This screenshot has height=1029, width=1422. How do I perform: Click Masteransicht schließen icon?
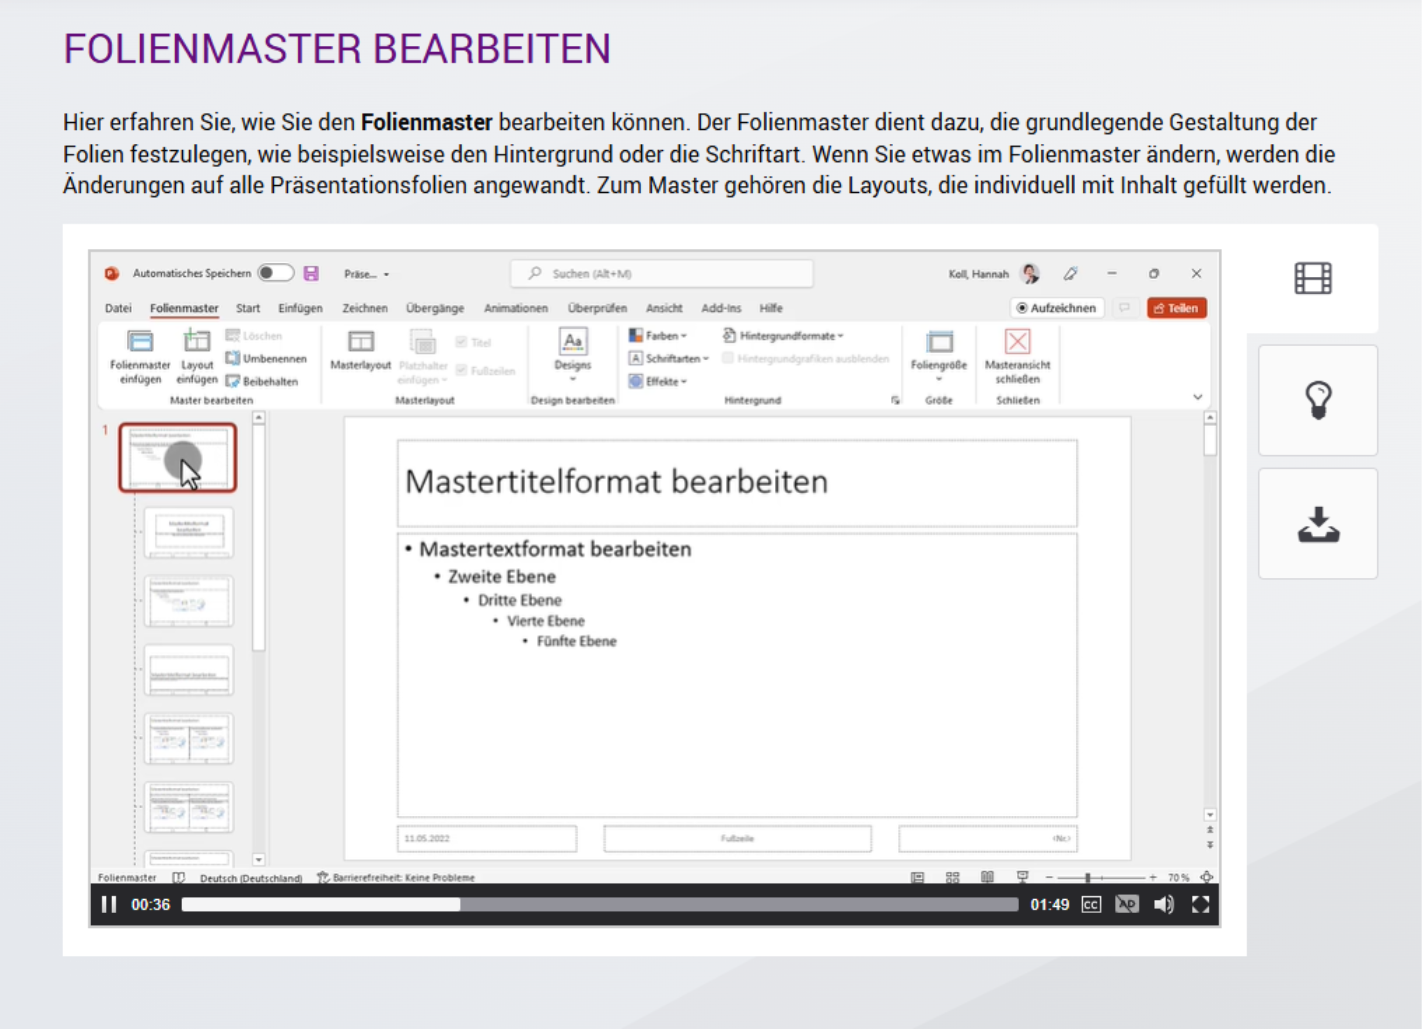pos(1017,343)
